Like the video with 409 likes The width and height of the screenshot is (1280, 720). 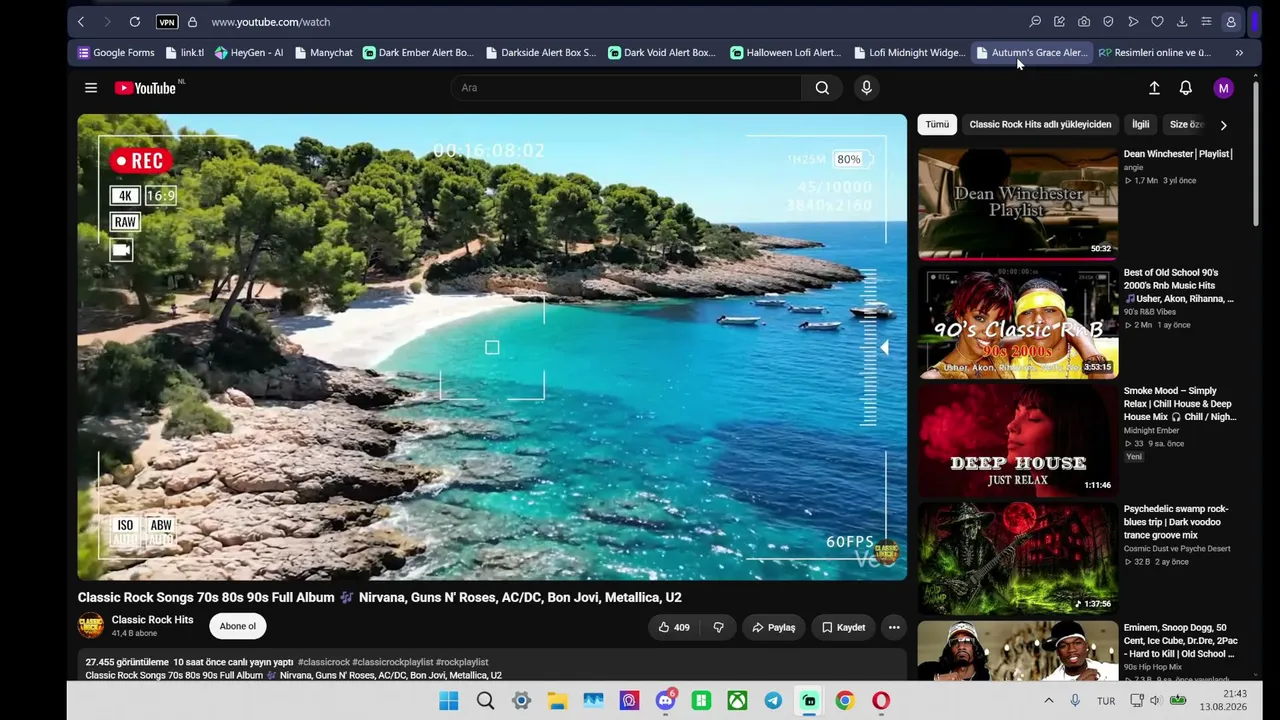pos(674,627)
